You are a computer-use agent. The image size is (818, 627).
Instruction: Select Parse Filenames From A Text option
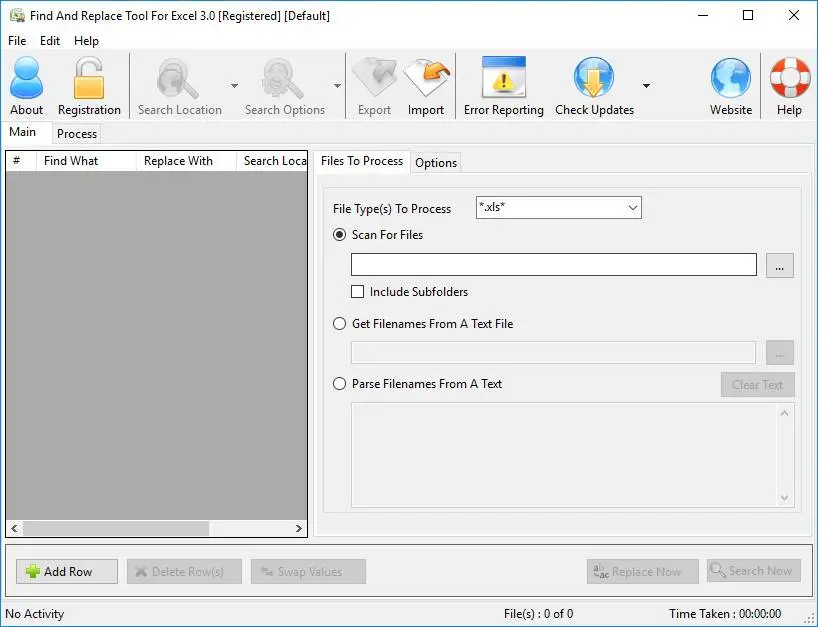tap(340, 384)
